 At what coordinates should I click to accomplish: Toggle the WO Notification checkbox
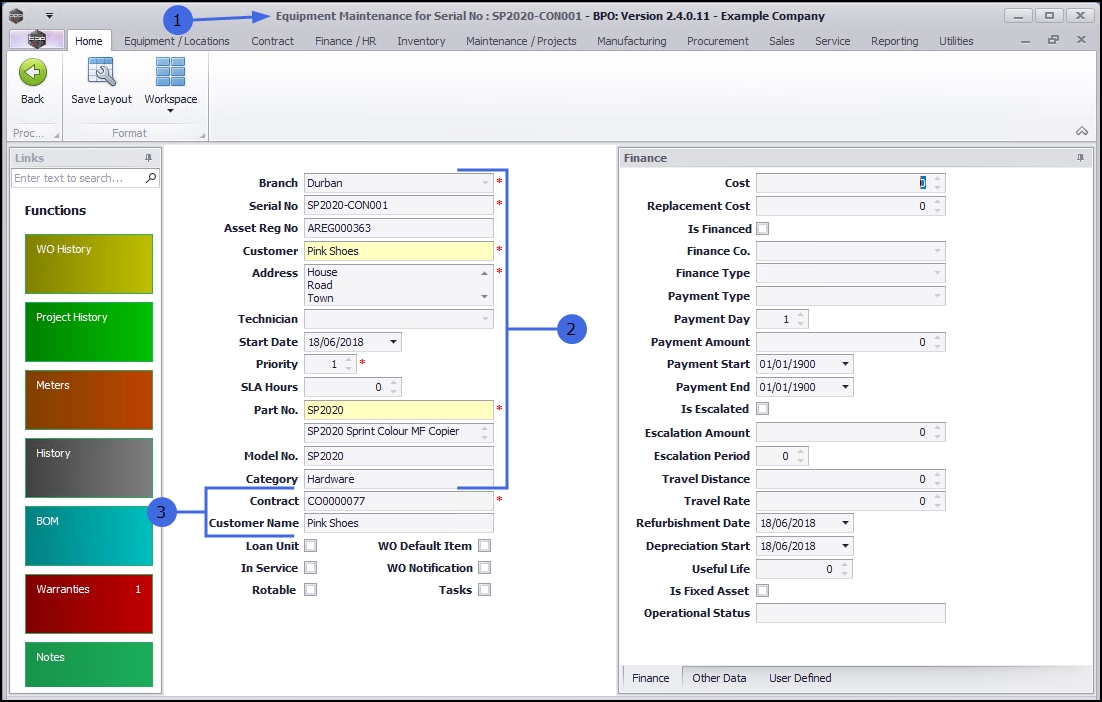(484, 568)
